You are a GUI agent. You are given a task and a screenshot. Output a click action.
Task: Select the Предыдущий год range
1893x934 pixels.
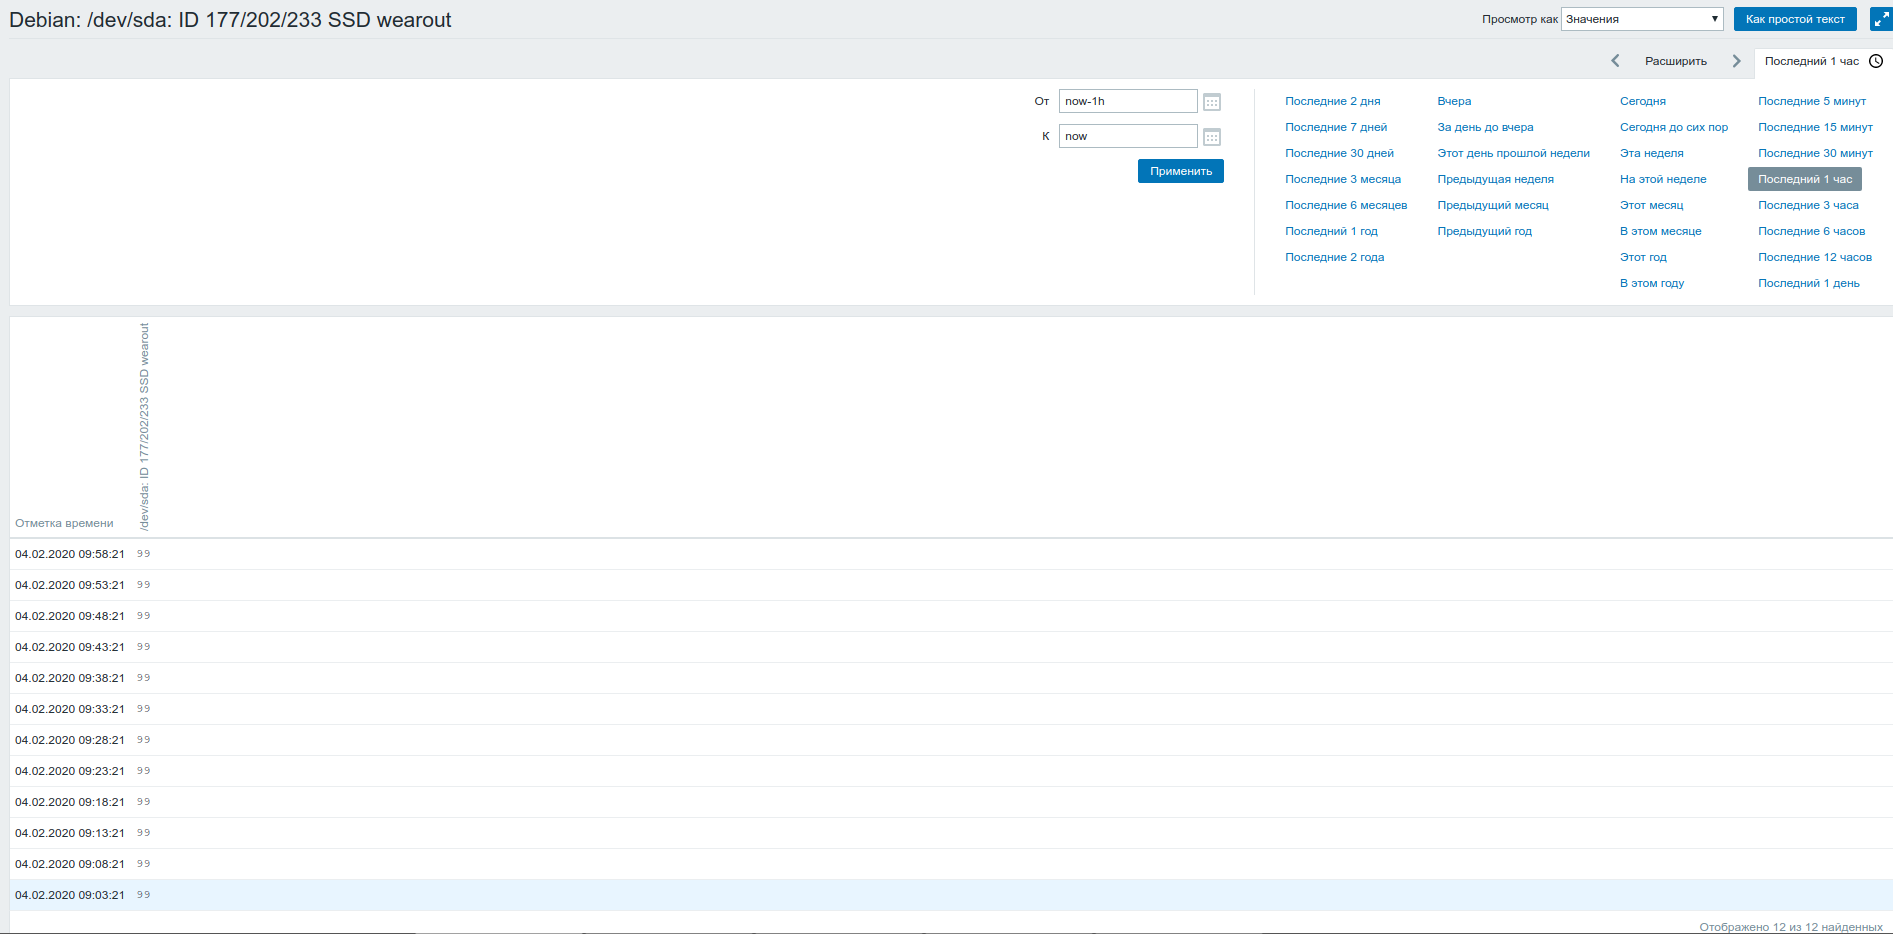[x=1484, y=231]
